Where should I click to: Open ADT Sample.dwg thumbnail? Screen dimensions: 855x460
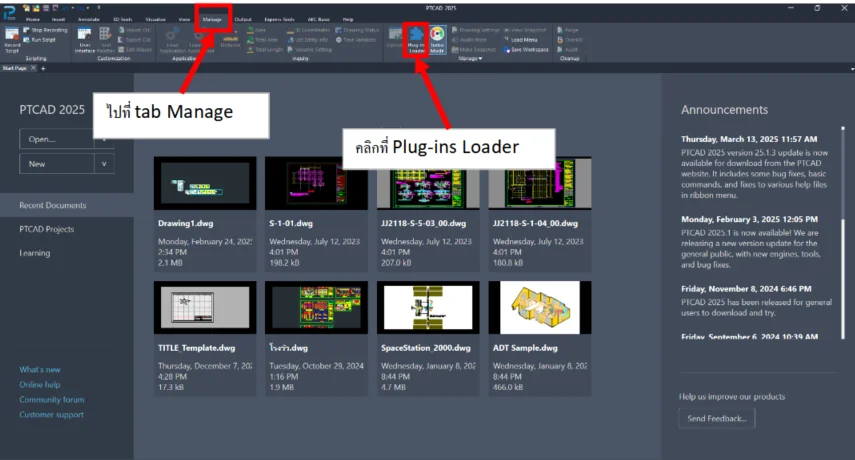coord(540,307)
